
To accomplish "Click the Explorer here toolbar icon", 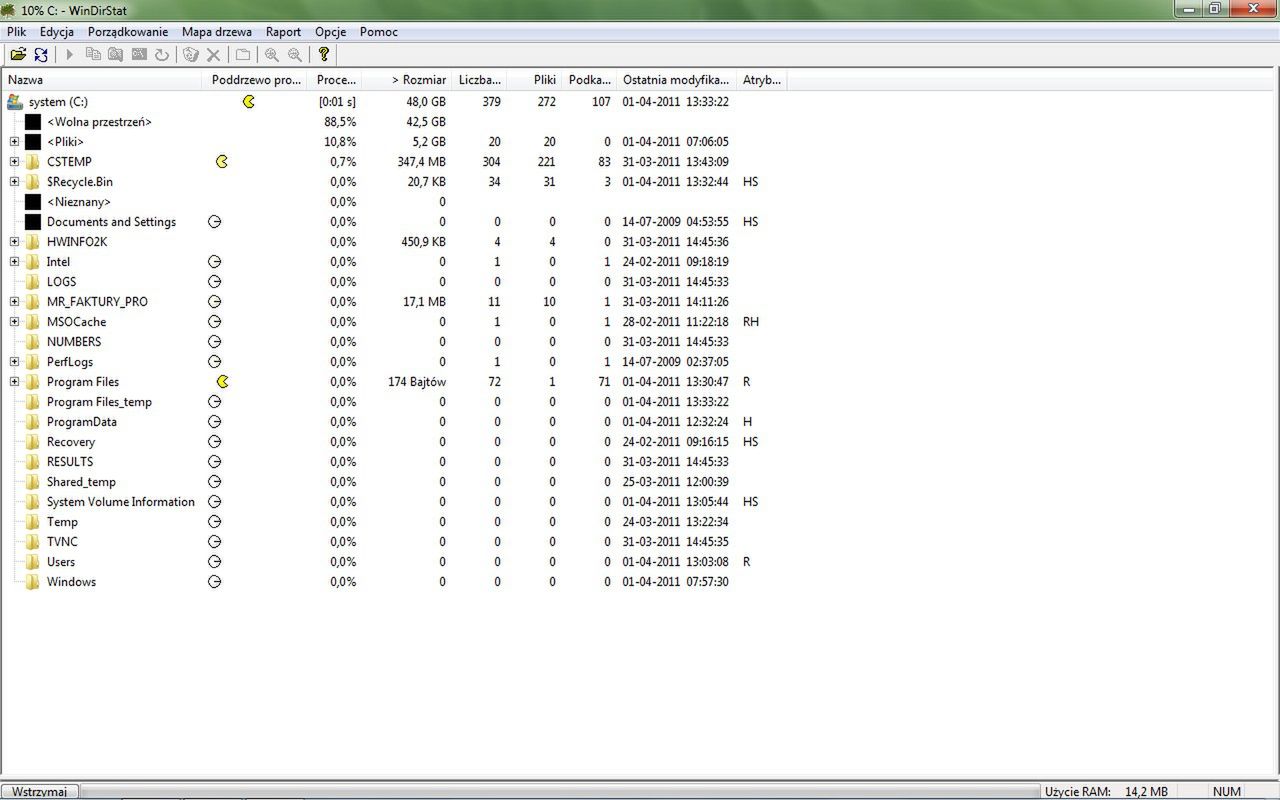I will tap(116, 55).
